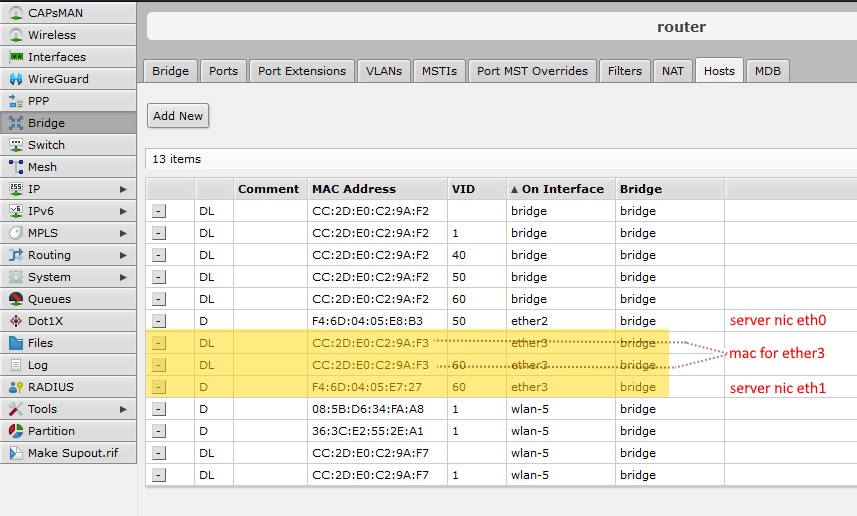Open the Filters tab
This screenshot has height=516, width=857.
(625, 71)
